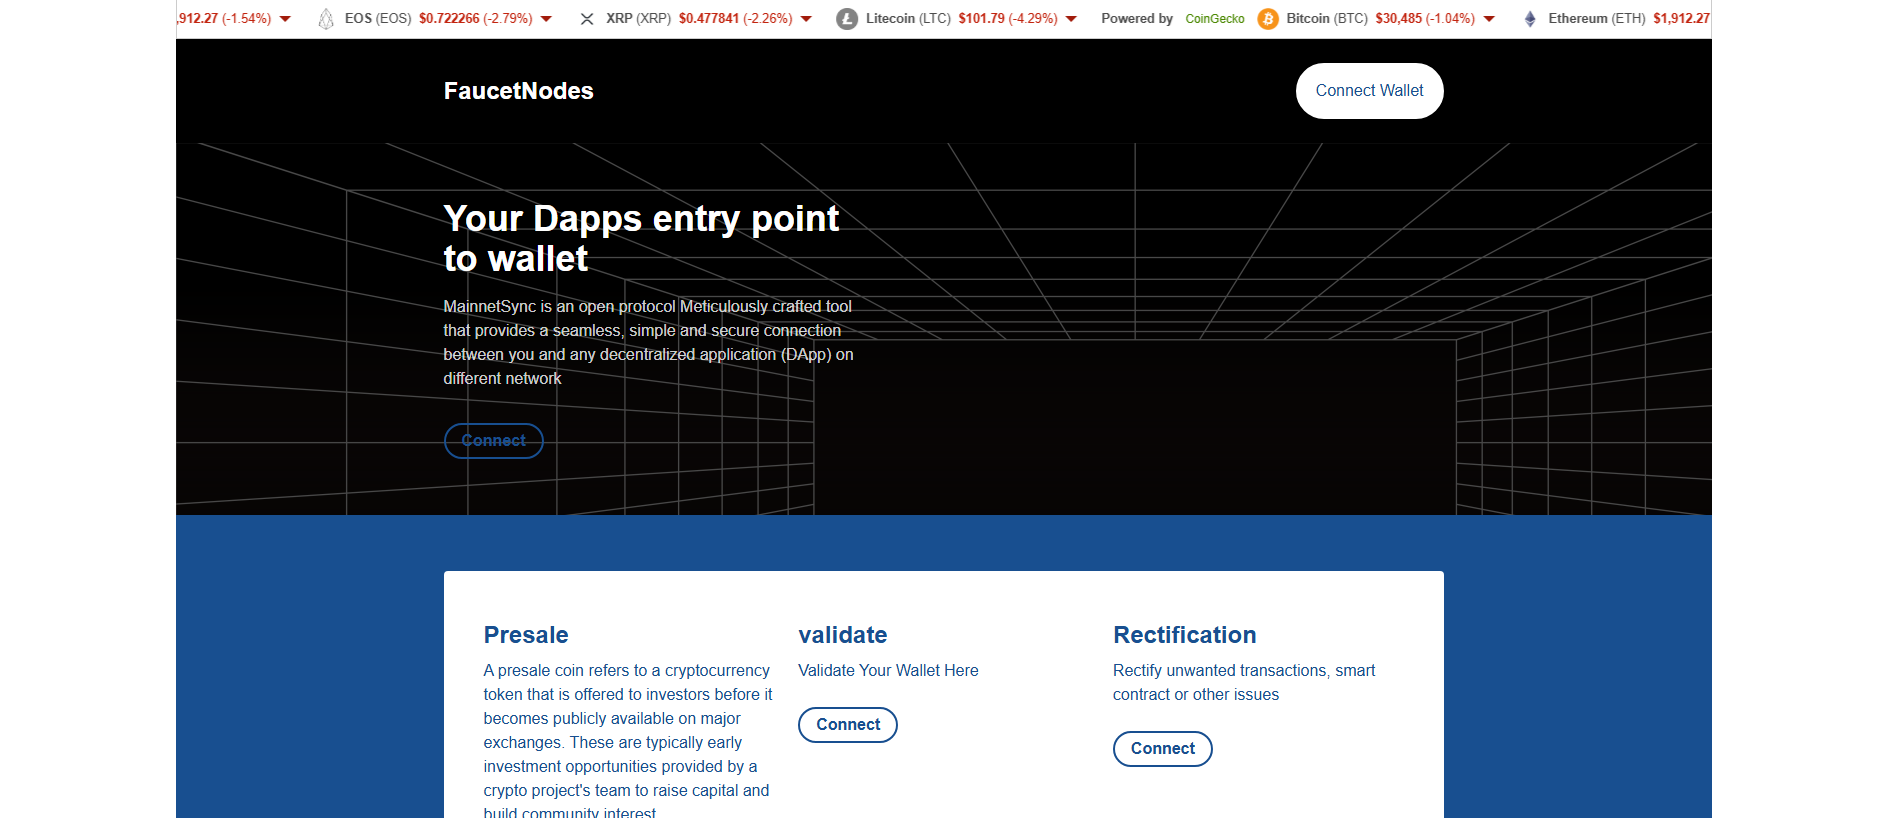
Task: Click the XRP (XRP) ticker label
Action: click(x=638, y=19)
